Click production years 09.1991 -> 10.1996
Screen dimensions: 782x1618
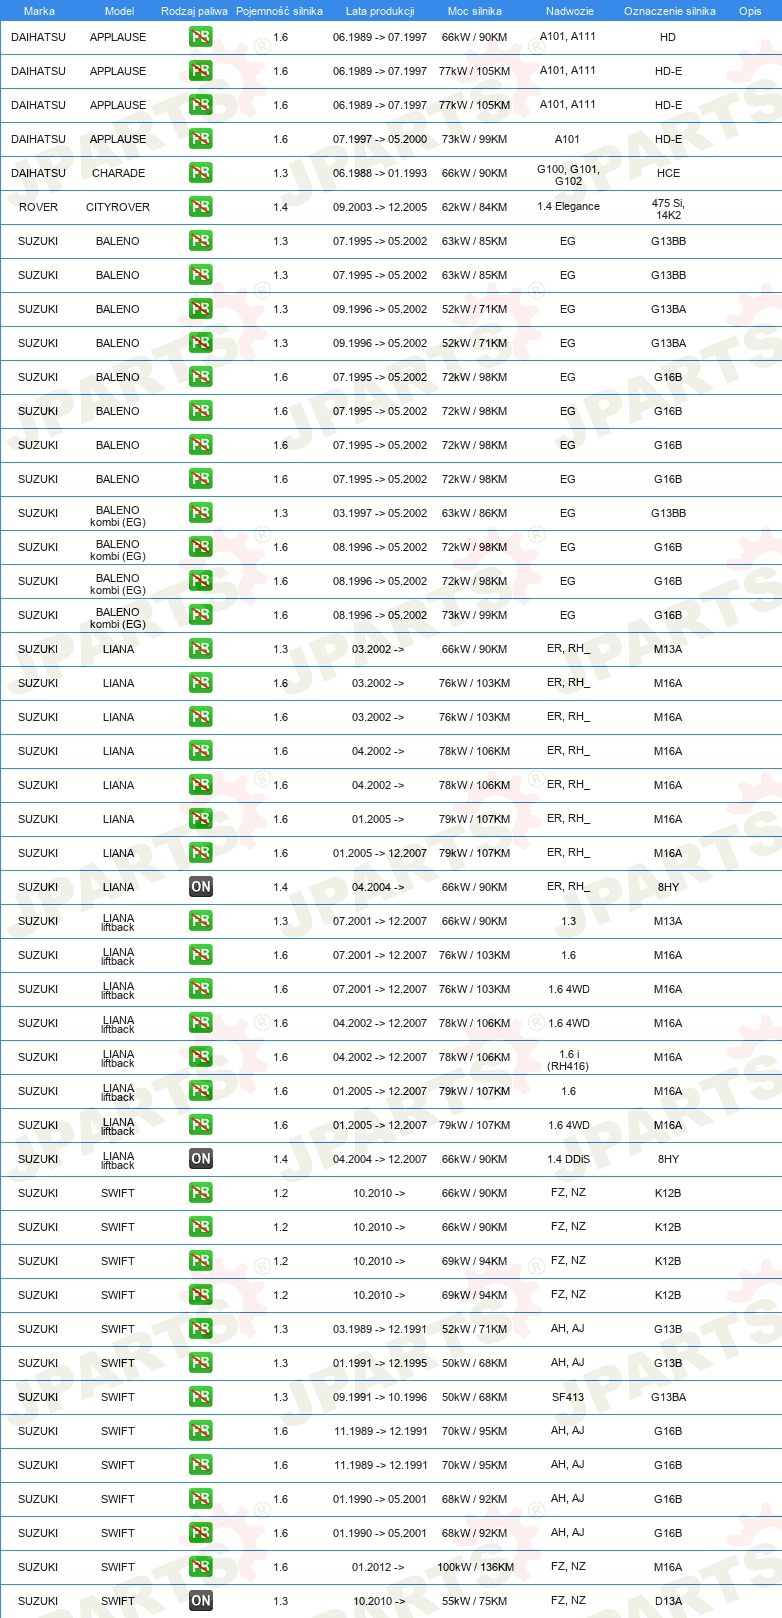point(380,1397)
